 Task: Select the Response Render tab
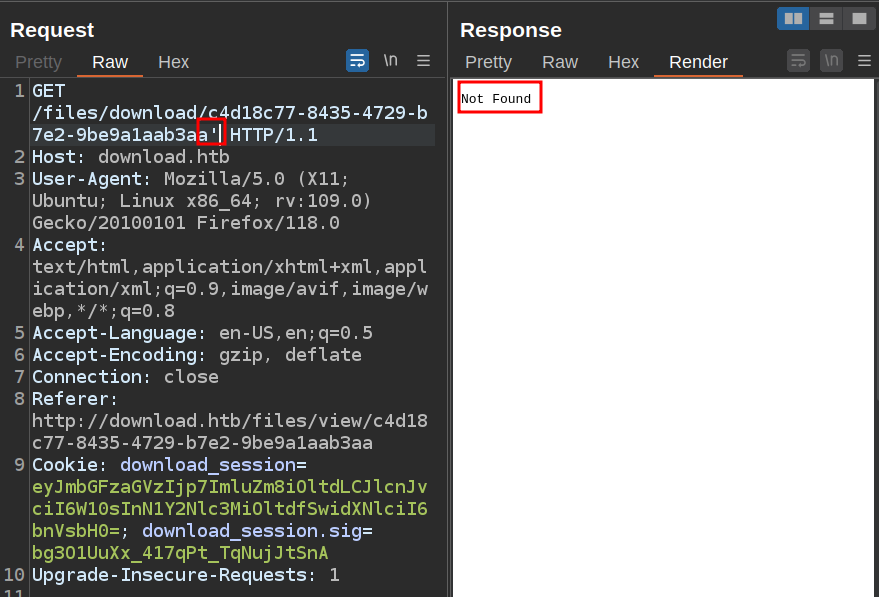(698, 62)
